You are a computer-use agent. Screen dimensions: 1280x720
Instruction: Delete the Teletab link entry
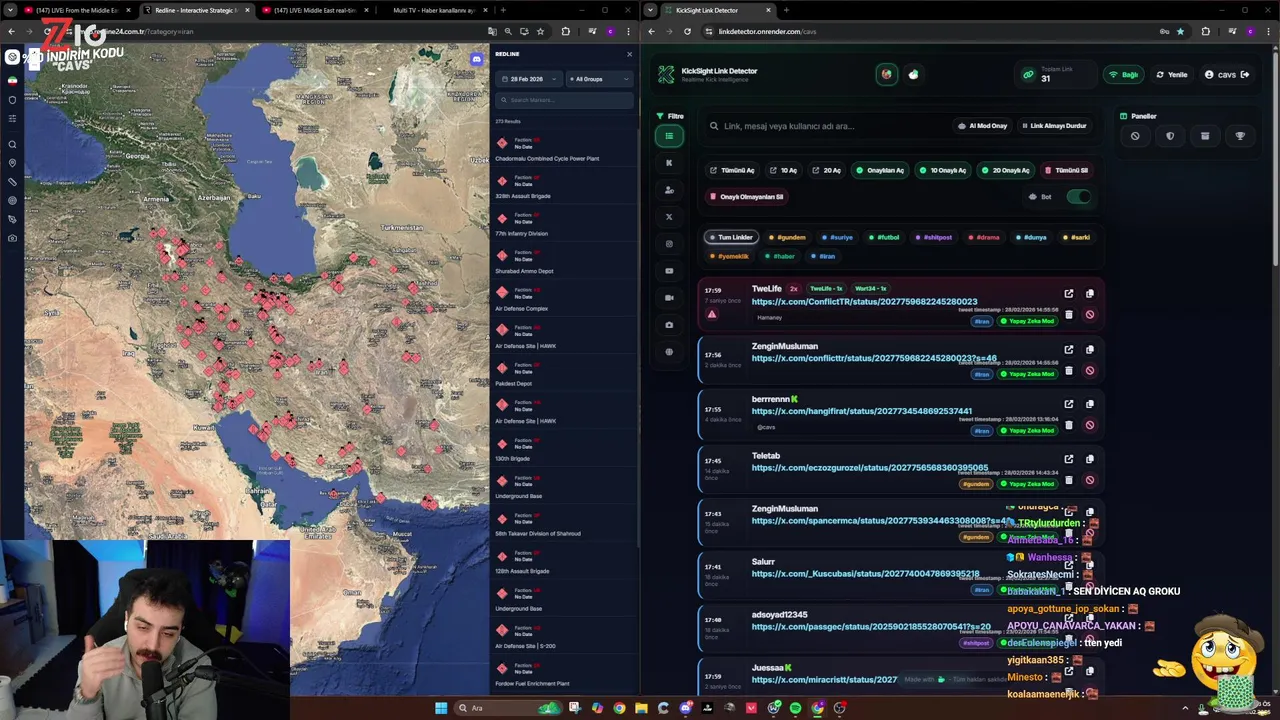1069,480
